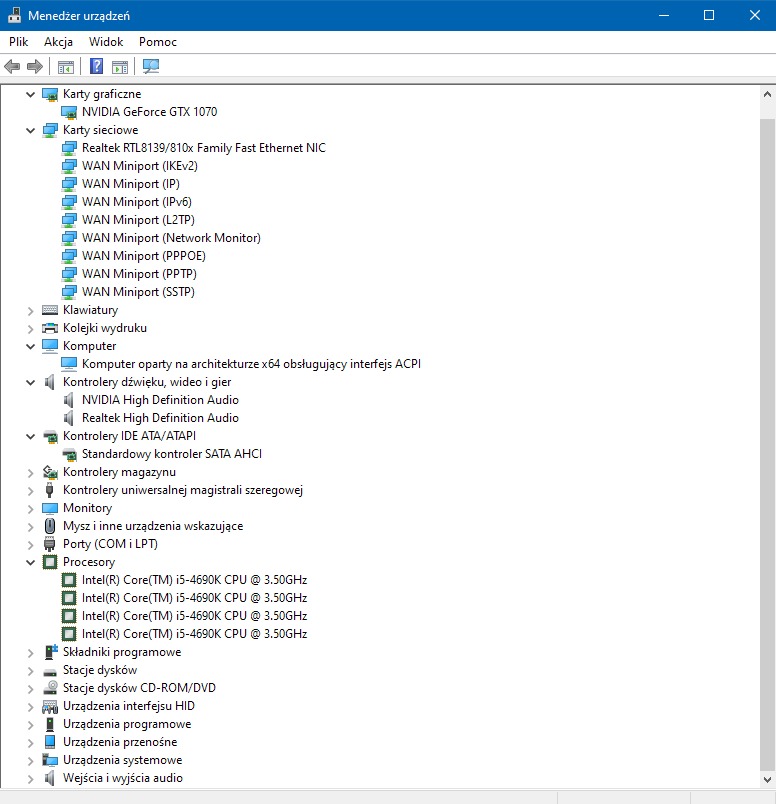The height and width of the screenshot is (804, 776).
Task: Expand the Urządzenia przenośne category
Action: (30, 742)
